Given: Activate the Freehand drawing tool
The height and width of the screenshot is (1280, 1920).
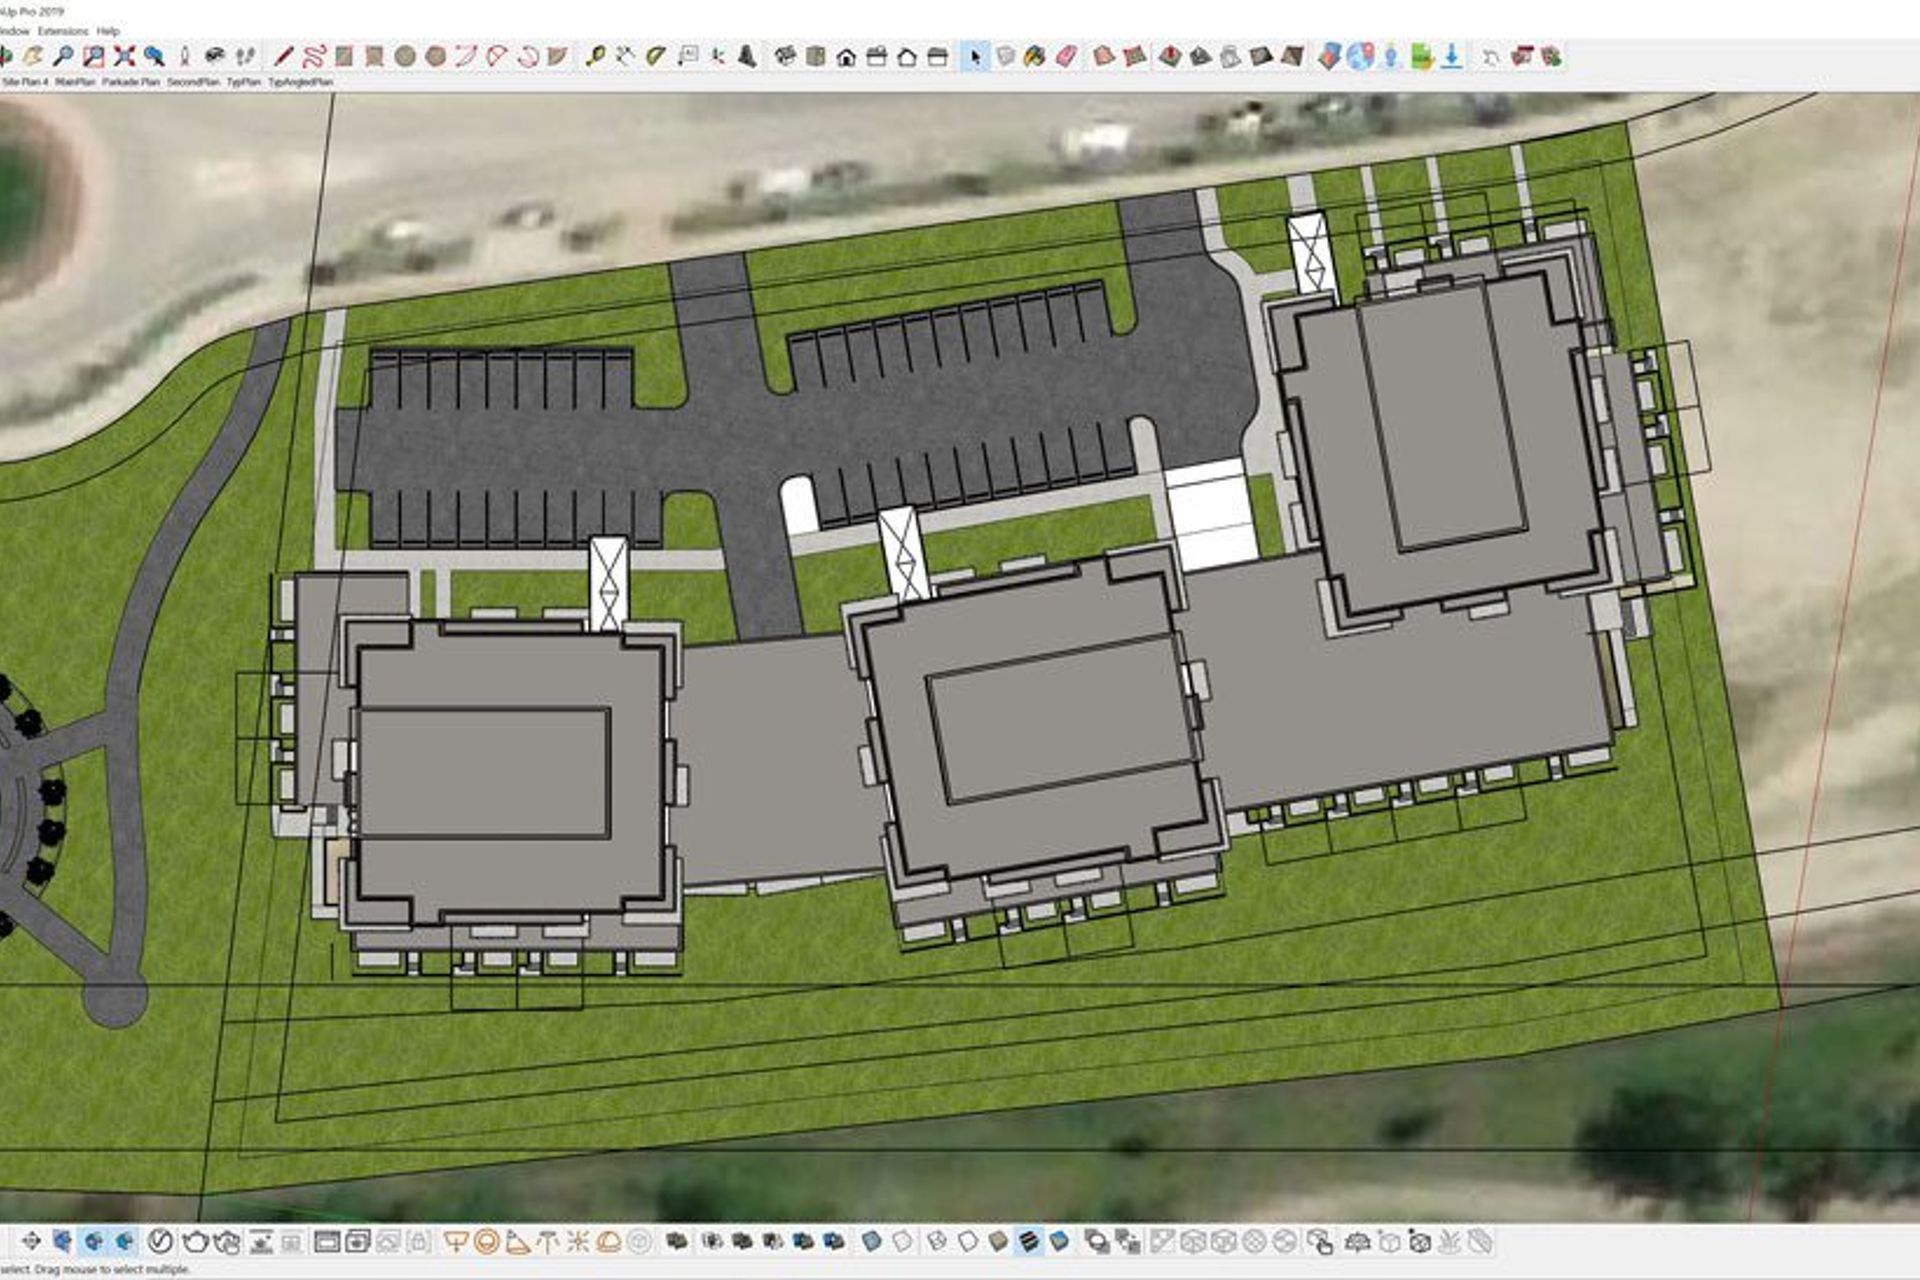Looking at the screenshot, I should pos(314,57).
